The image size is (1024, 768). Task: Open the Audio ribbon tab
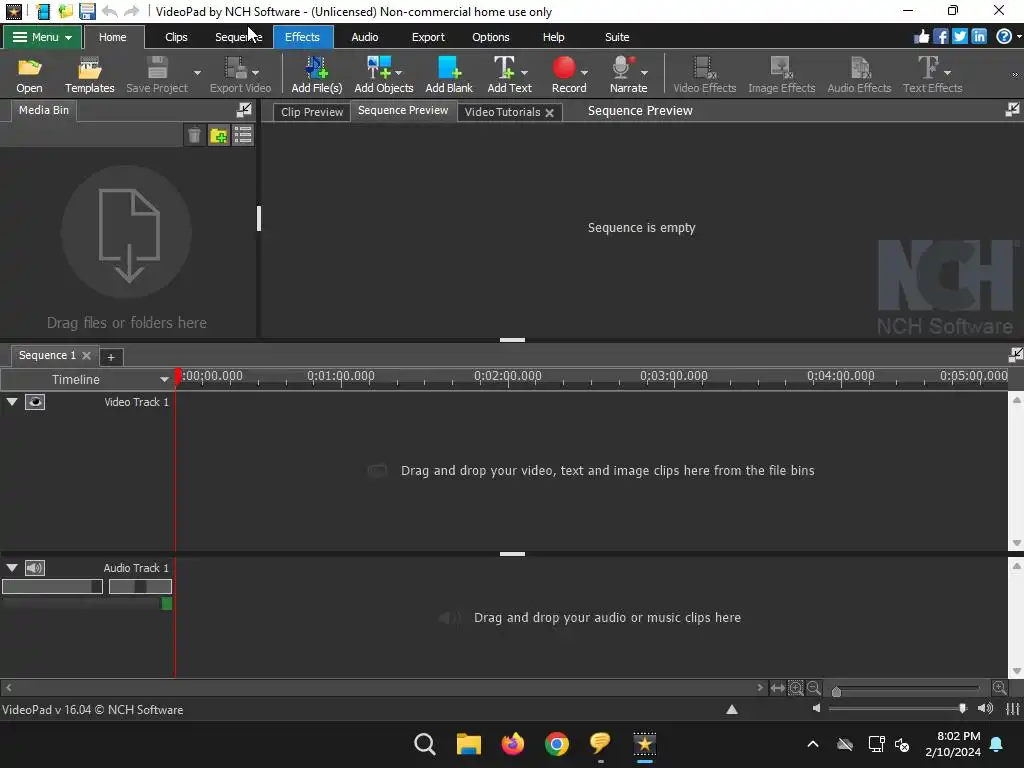point(364,37)
